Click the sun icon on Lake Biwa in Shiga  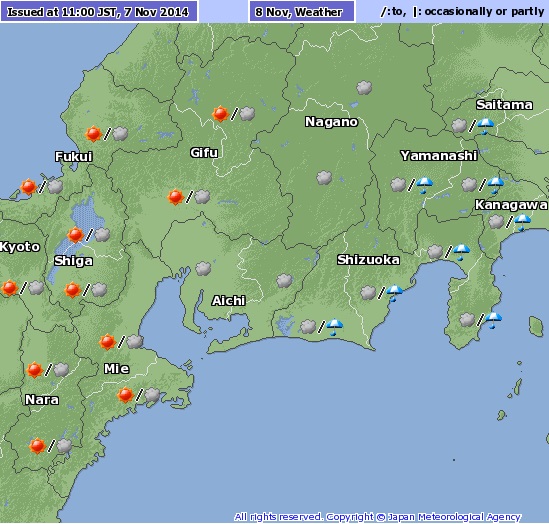[x=75, y=235]
